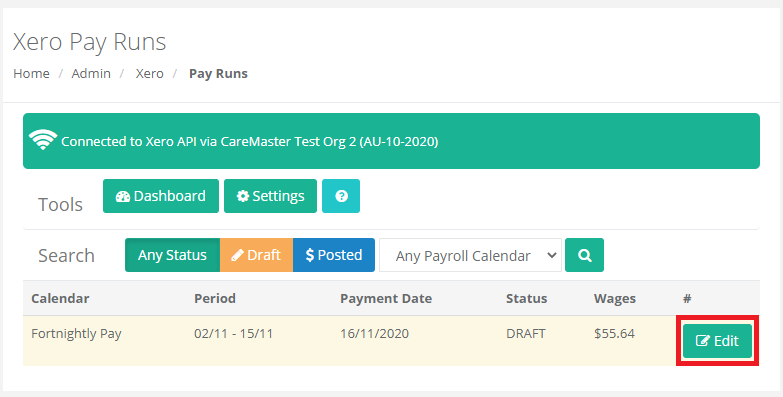Open the Dashboard tool
Image resolution: width=783 pixels, height=397 pixels.
point(161,196)
